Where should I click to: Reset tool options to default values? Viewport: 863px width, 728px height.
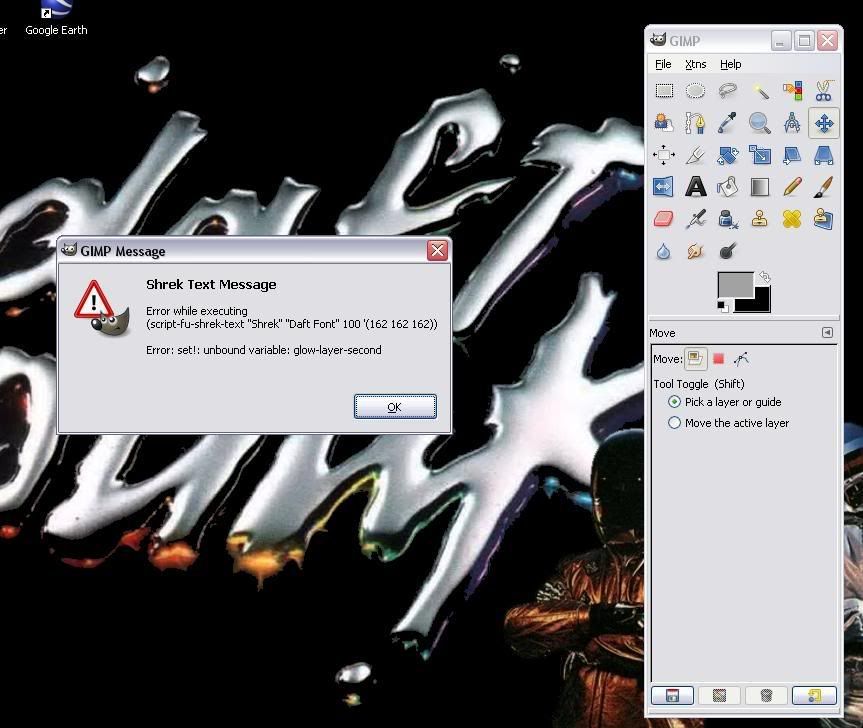[814, 696]
